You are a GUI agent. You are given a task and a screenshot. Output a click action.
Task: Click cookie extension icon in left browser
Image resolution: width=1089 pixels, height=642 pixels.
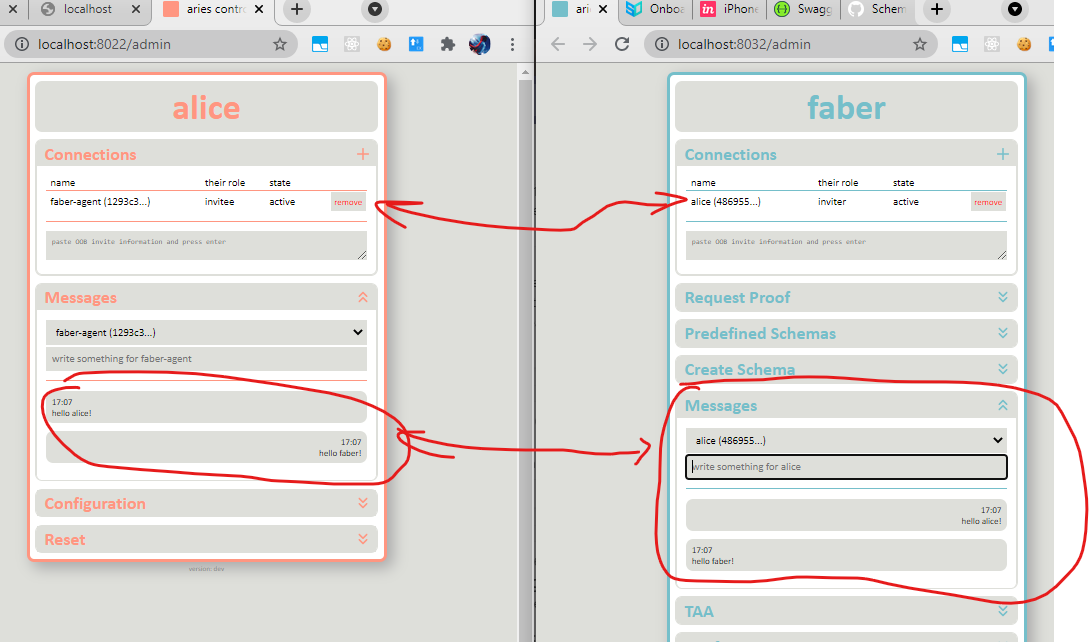pyautogui.click(x=384, y=44)
